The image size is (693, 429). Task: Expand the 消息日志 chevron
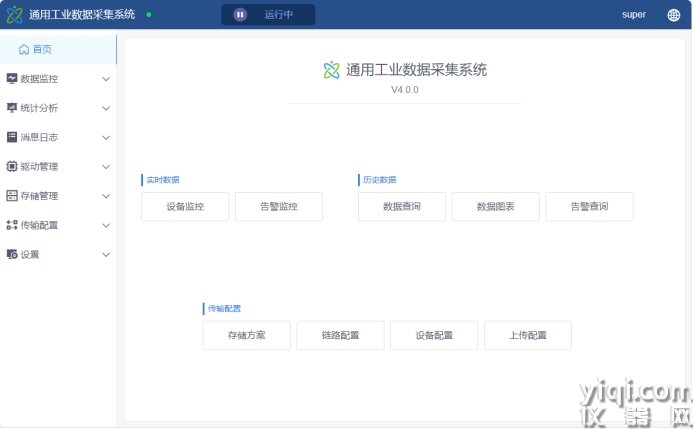point(106,137)
